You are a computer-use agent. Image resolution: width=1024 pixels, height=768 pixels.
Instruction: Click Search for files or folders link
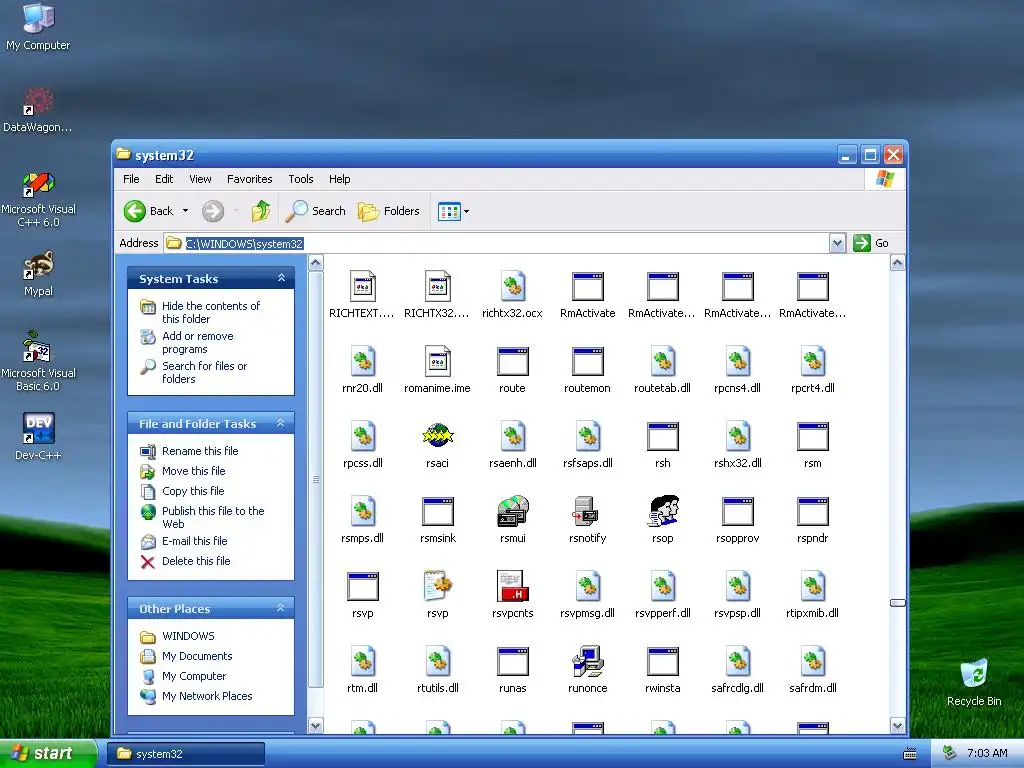point(204,372)
